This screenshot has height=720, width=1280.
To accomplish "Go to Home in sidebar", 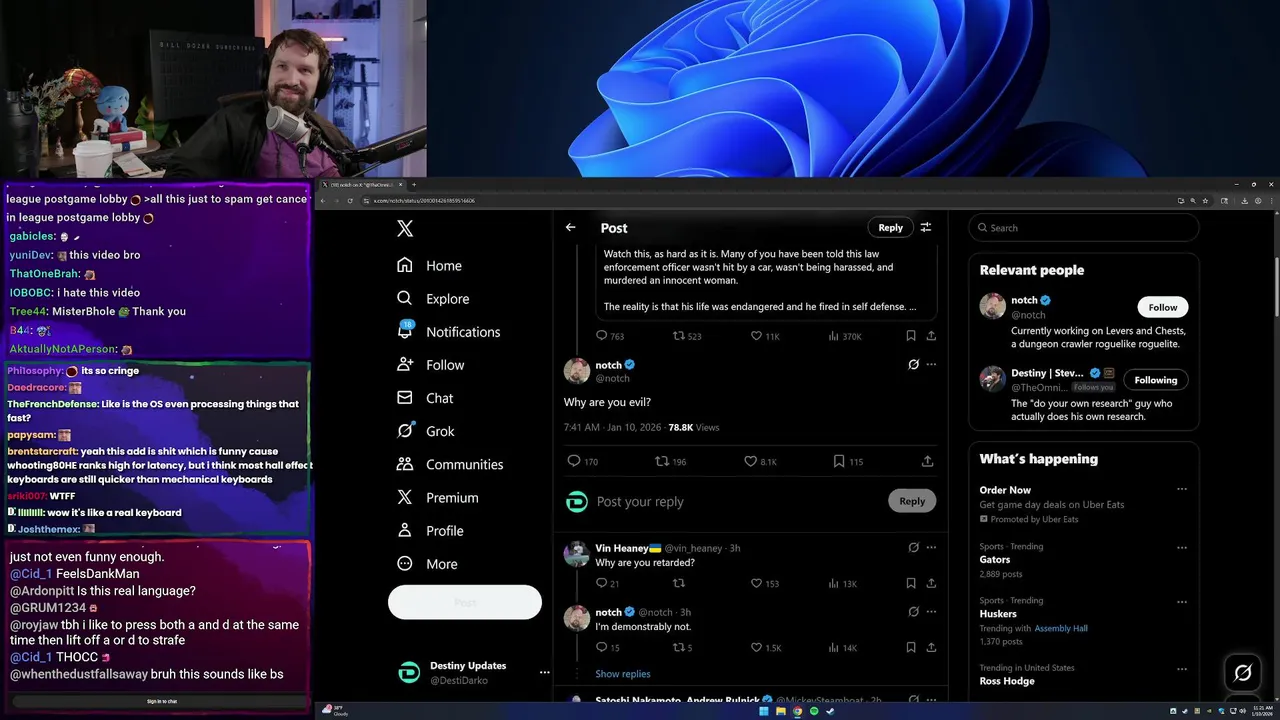I will [x=429, y=266].
